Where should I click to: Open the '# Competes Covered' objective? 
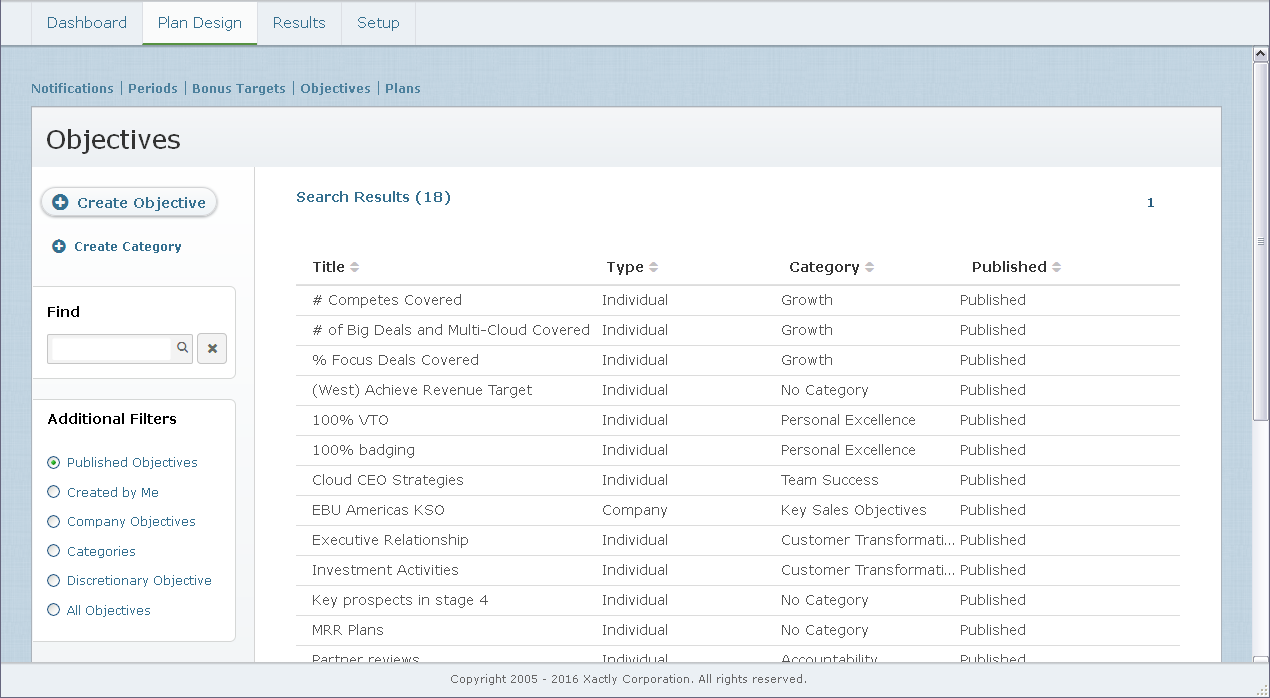coord(387,300)
